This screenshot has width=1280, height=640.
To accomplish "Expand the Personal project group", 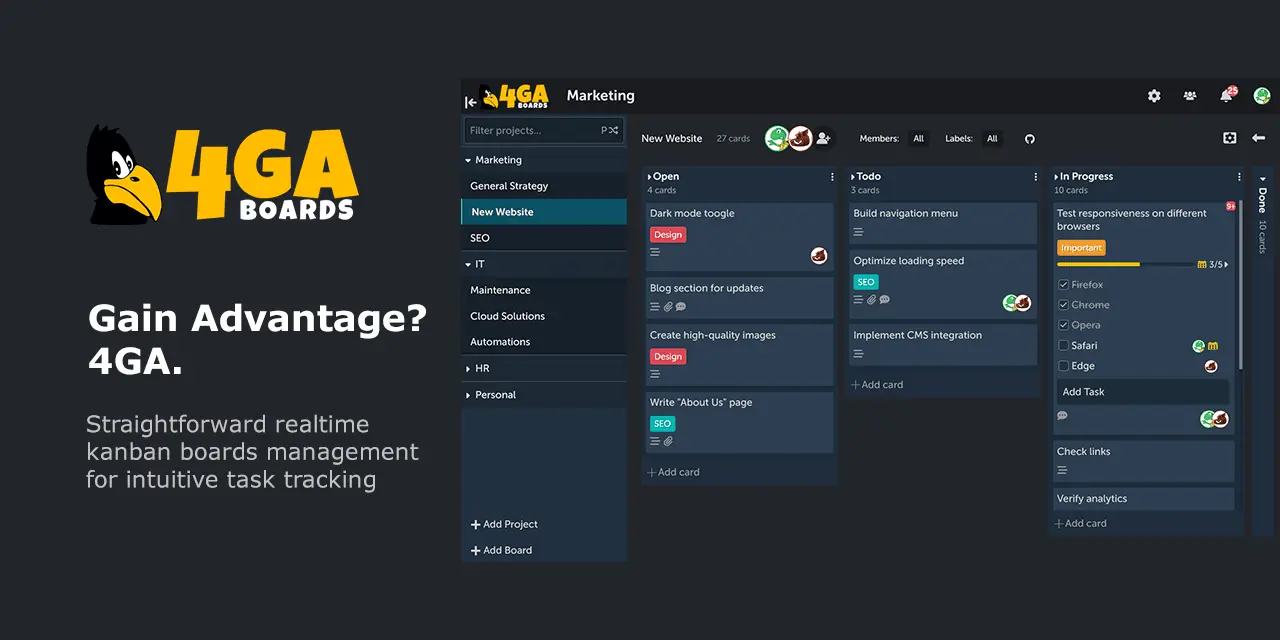I will tap(467, 395).
